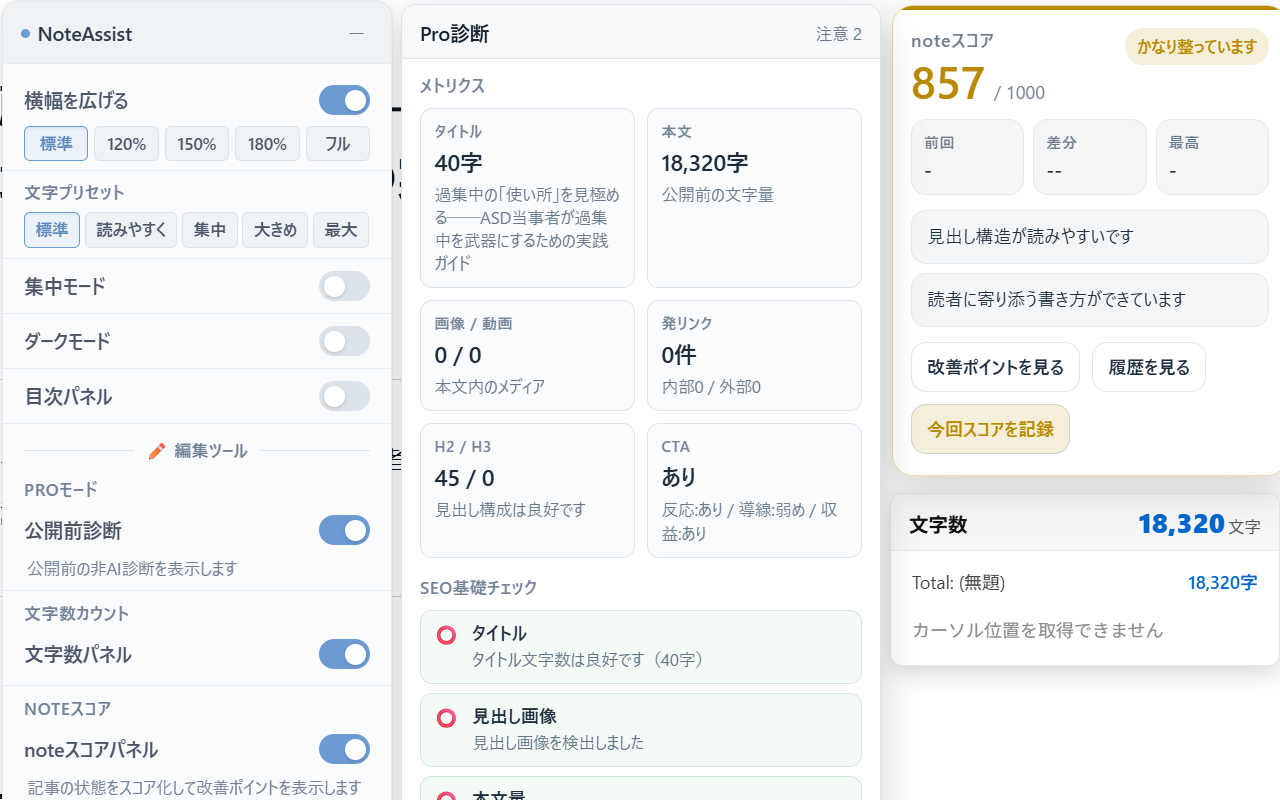Click 今回スコアを記録 to save the score

990,427
